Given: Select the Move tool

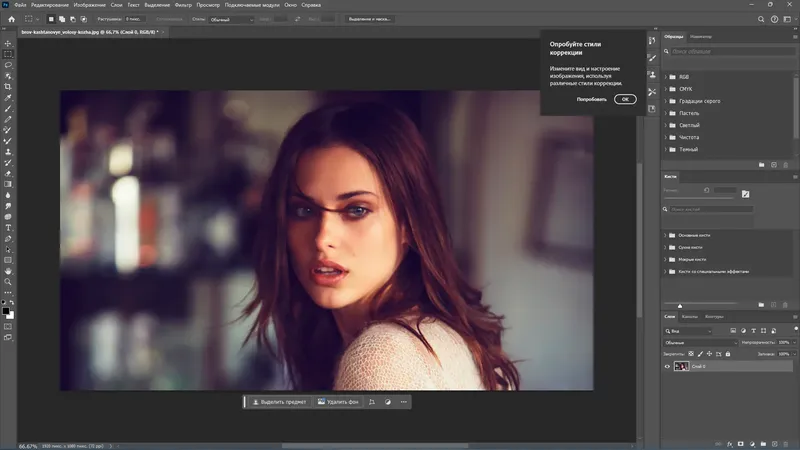Looking at the screenshot, I should [8, 43].
